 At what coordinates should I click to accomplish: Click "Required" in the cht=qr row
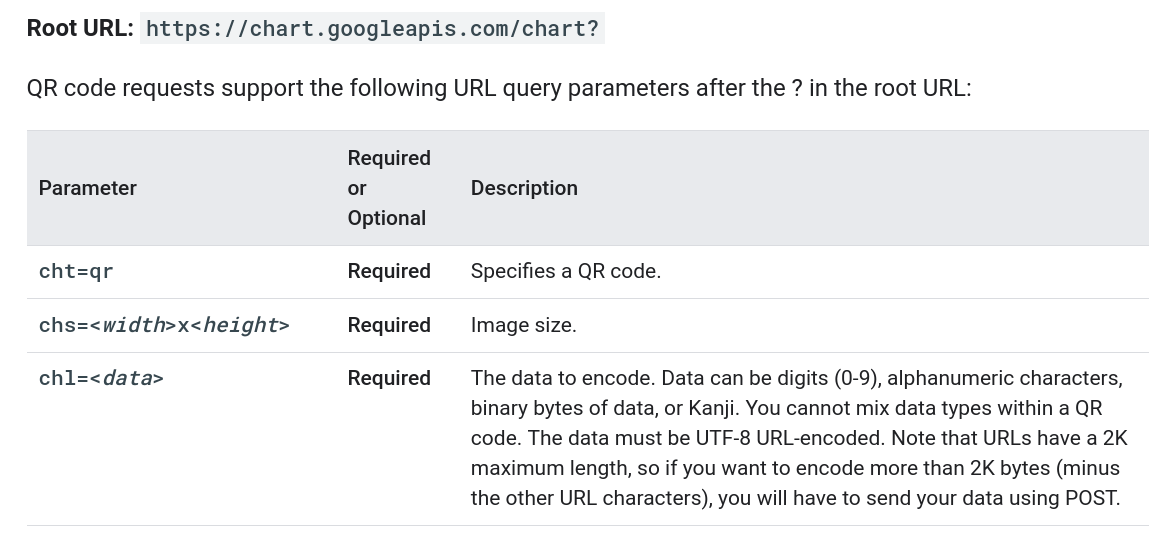(389, 271)
